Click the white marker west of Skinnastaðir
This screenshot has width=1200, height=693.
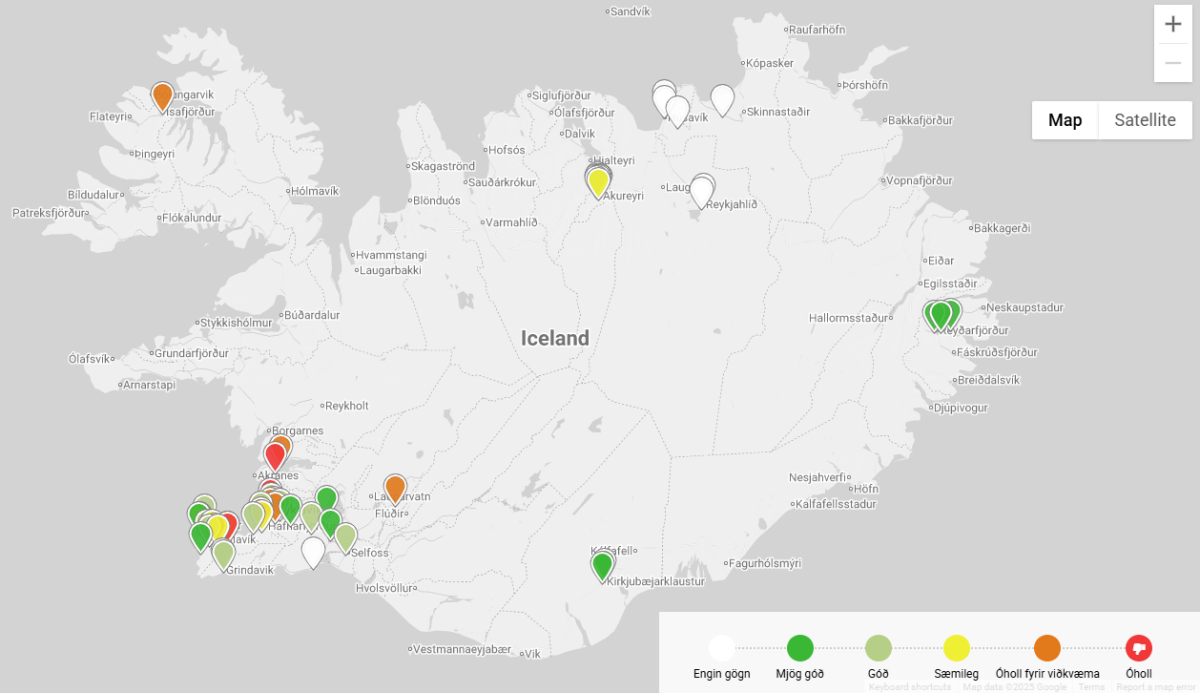point(722,99)
